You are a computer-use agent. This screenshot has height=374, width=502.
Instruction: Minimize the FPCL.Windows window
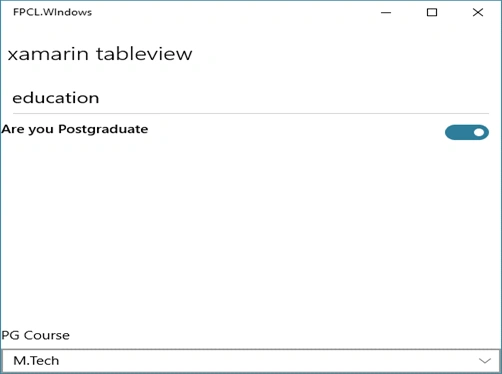(386, 13)
